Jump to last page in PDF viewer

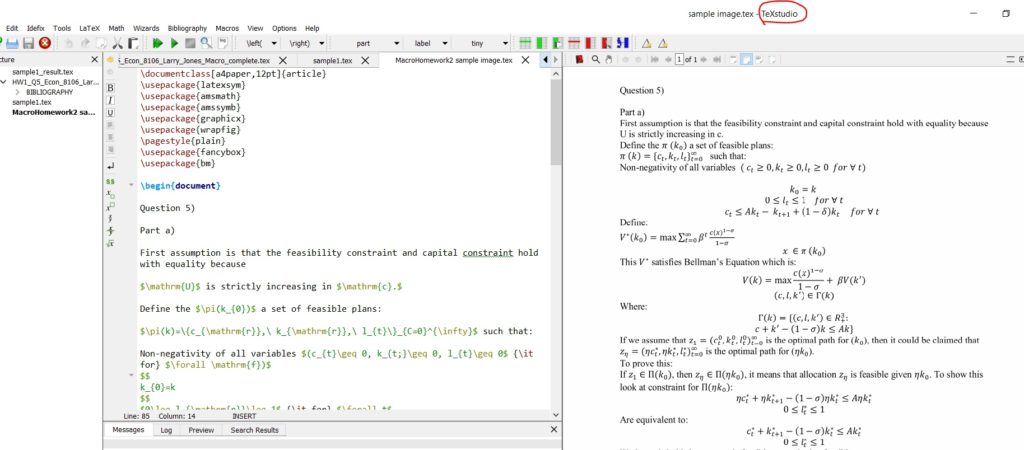(x=716, y=59)
